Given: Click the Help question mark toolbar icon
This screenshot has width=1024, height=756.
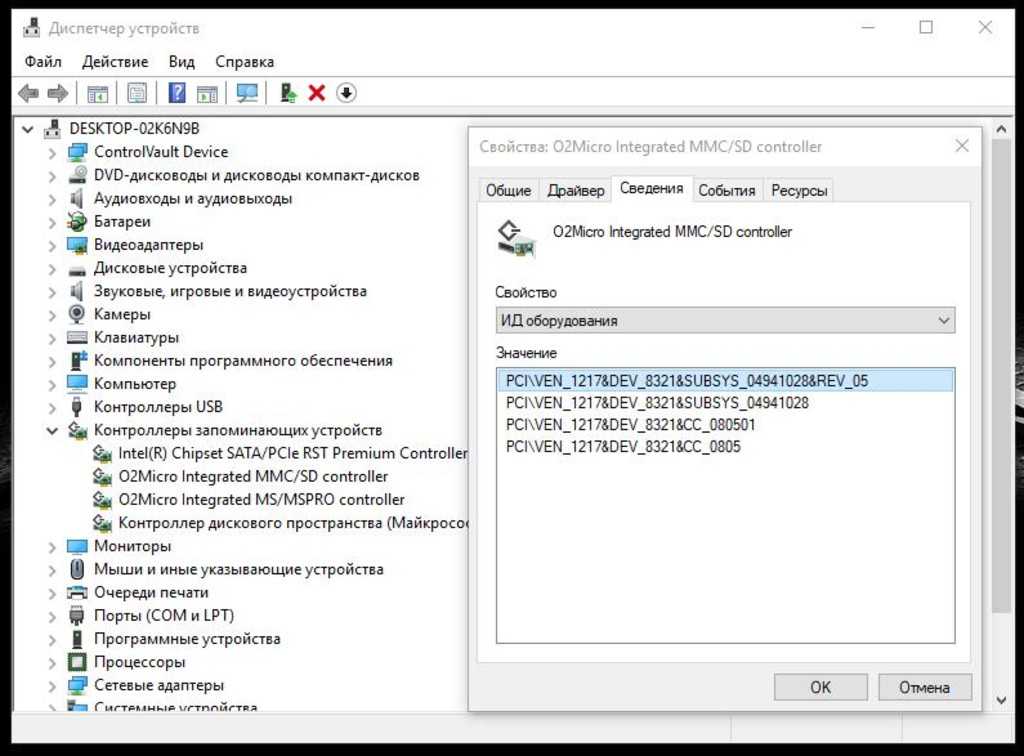Looking at the screenshot, I should click(x=177, y=93).
